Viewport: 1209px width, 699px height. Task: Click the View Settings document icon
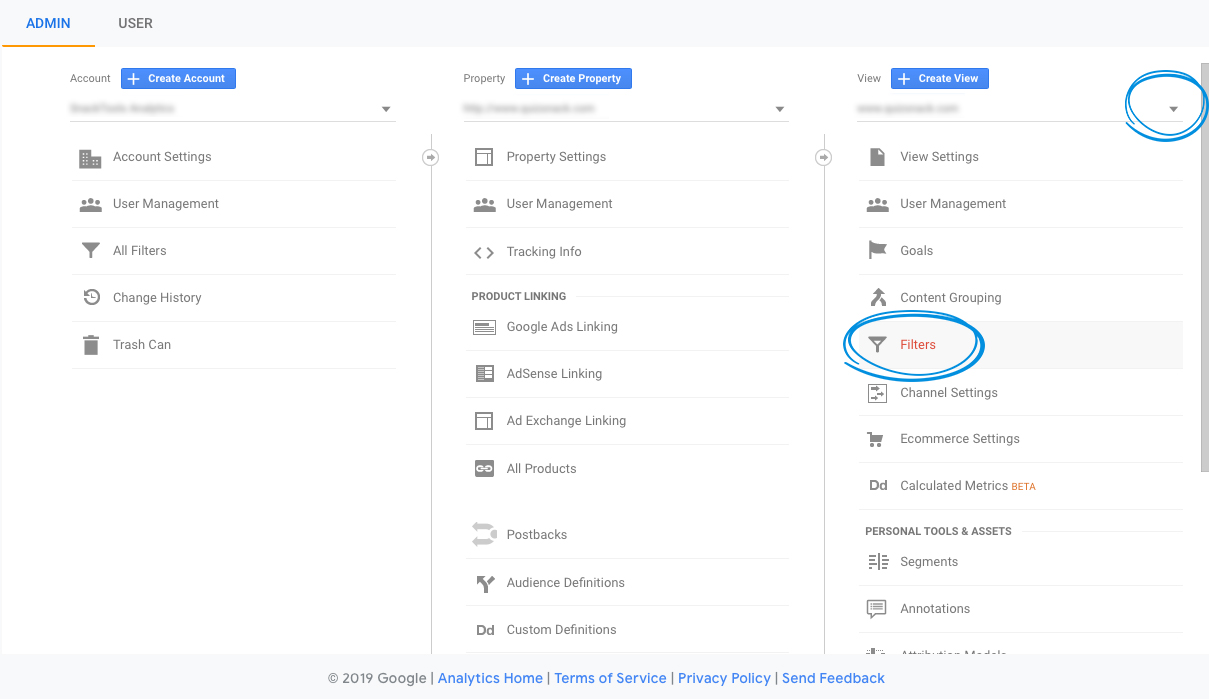pos(877,157)
